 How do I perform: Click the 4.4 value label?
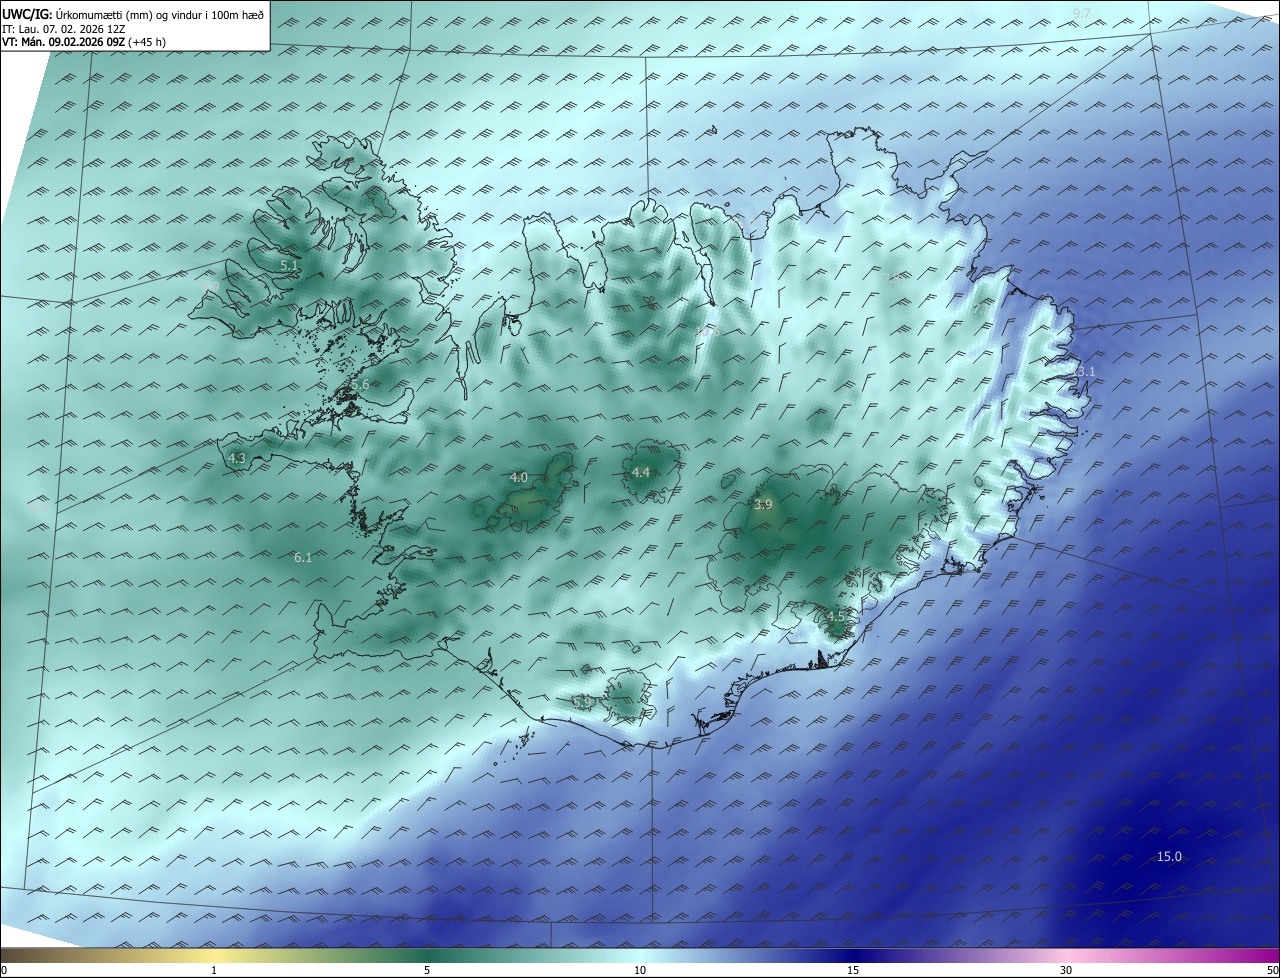tap(641, 472)
